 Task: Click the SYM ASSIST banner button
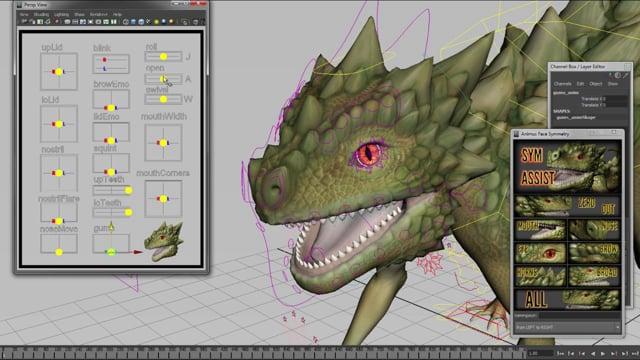[568, 167]
